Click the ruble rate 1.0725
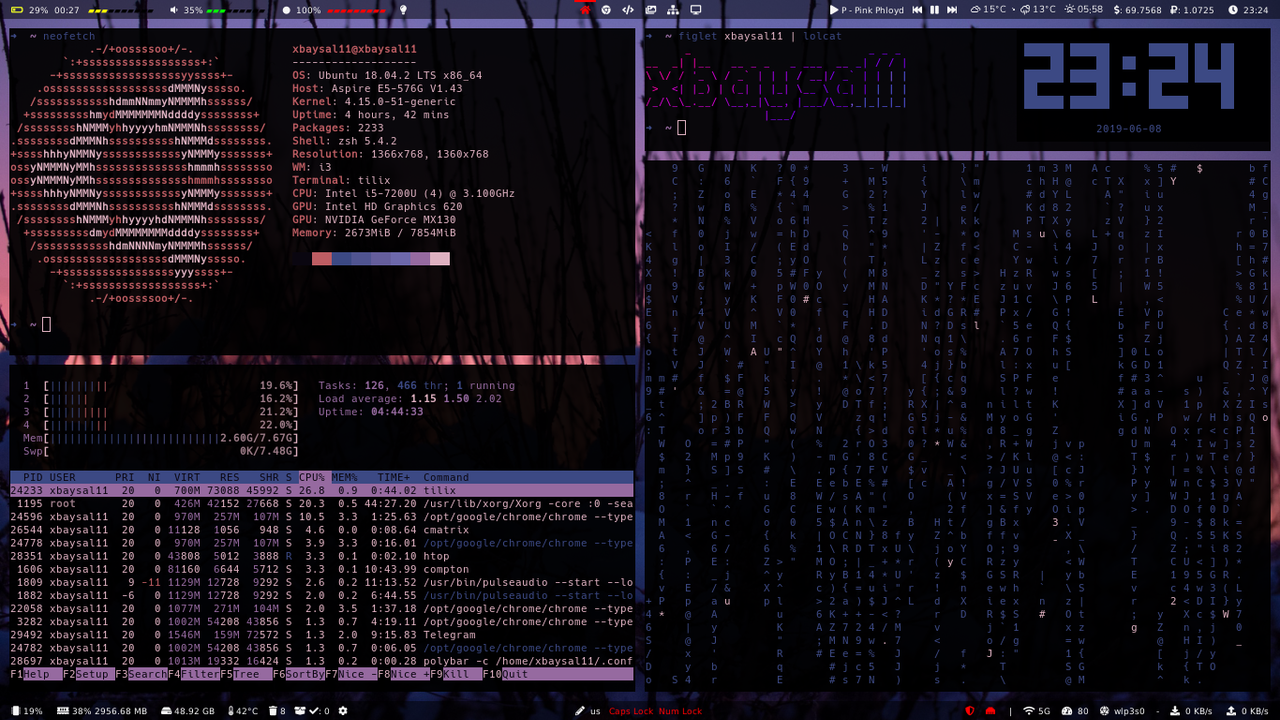Viewport: 1280px width, 720px height. 1193,10
